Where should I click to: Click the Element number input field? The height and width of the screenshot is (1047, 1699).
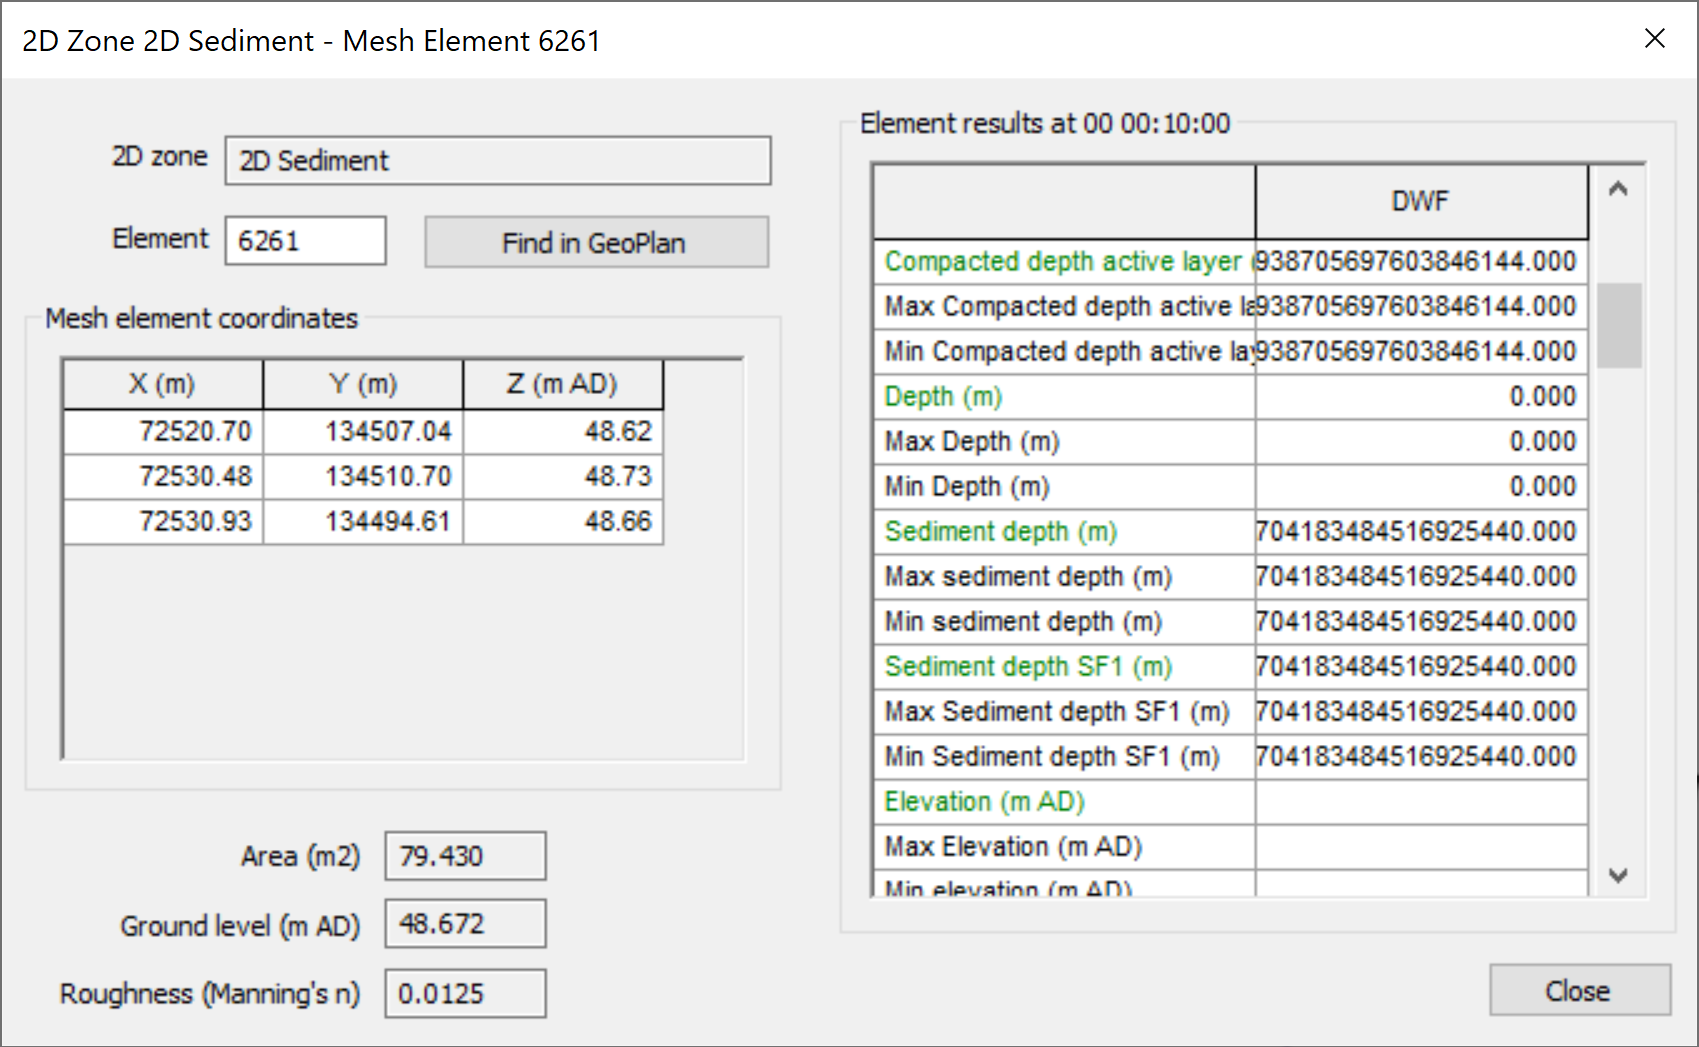point(304,240)
